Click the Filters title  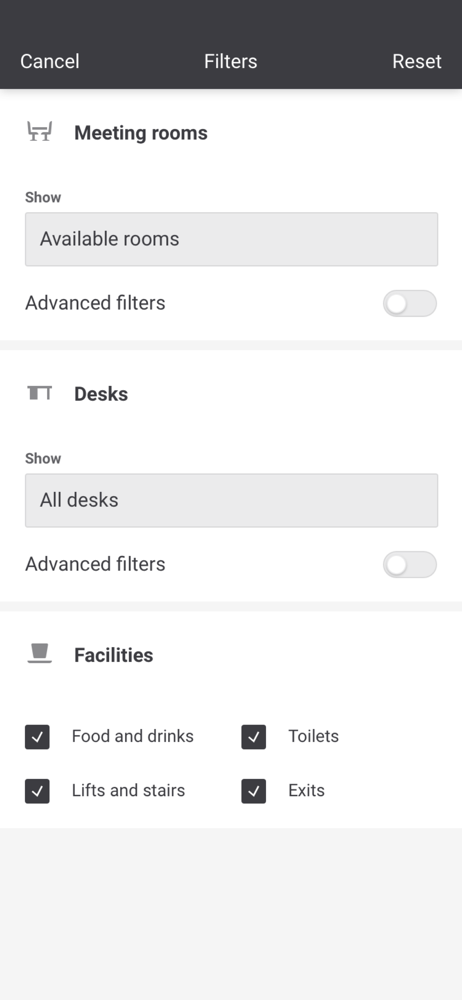tap(230, 61)
